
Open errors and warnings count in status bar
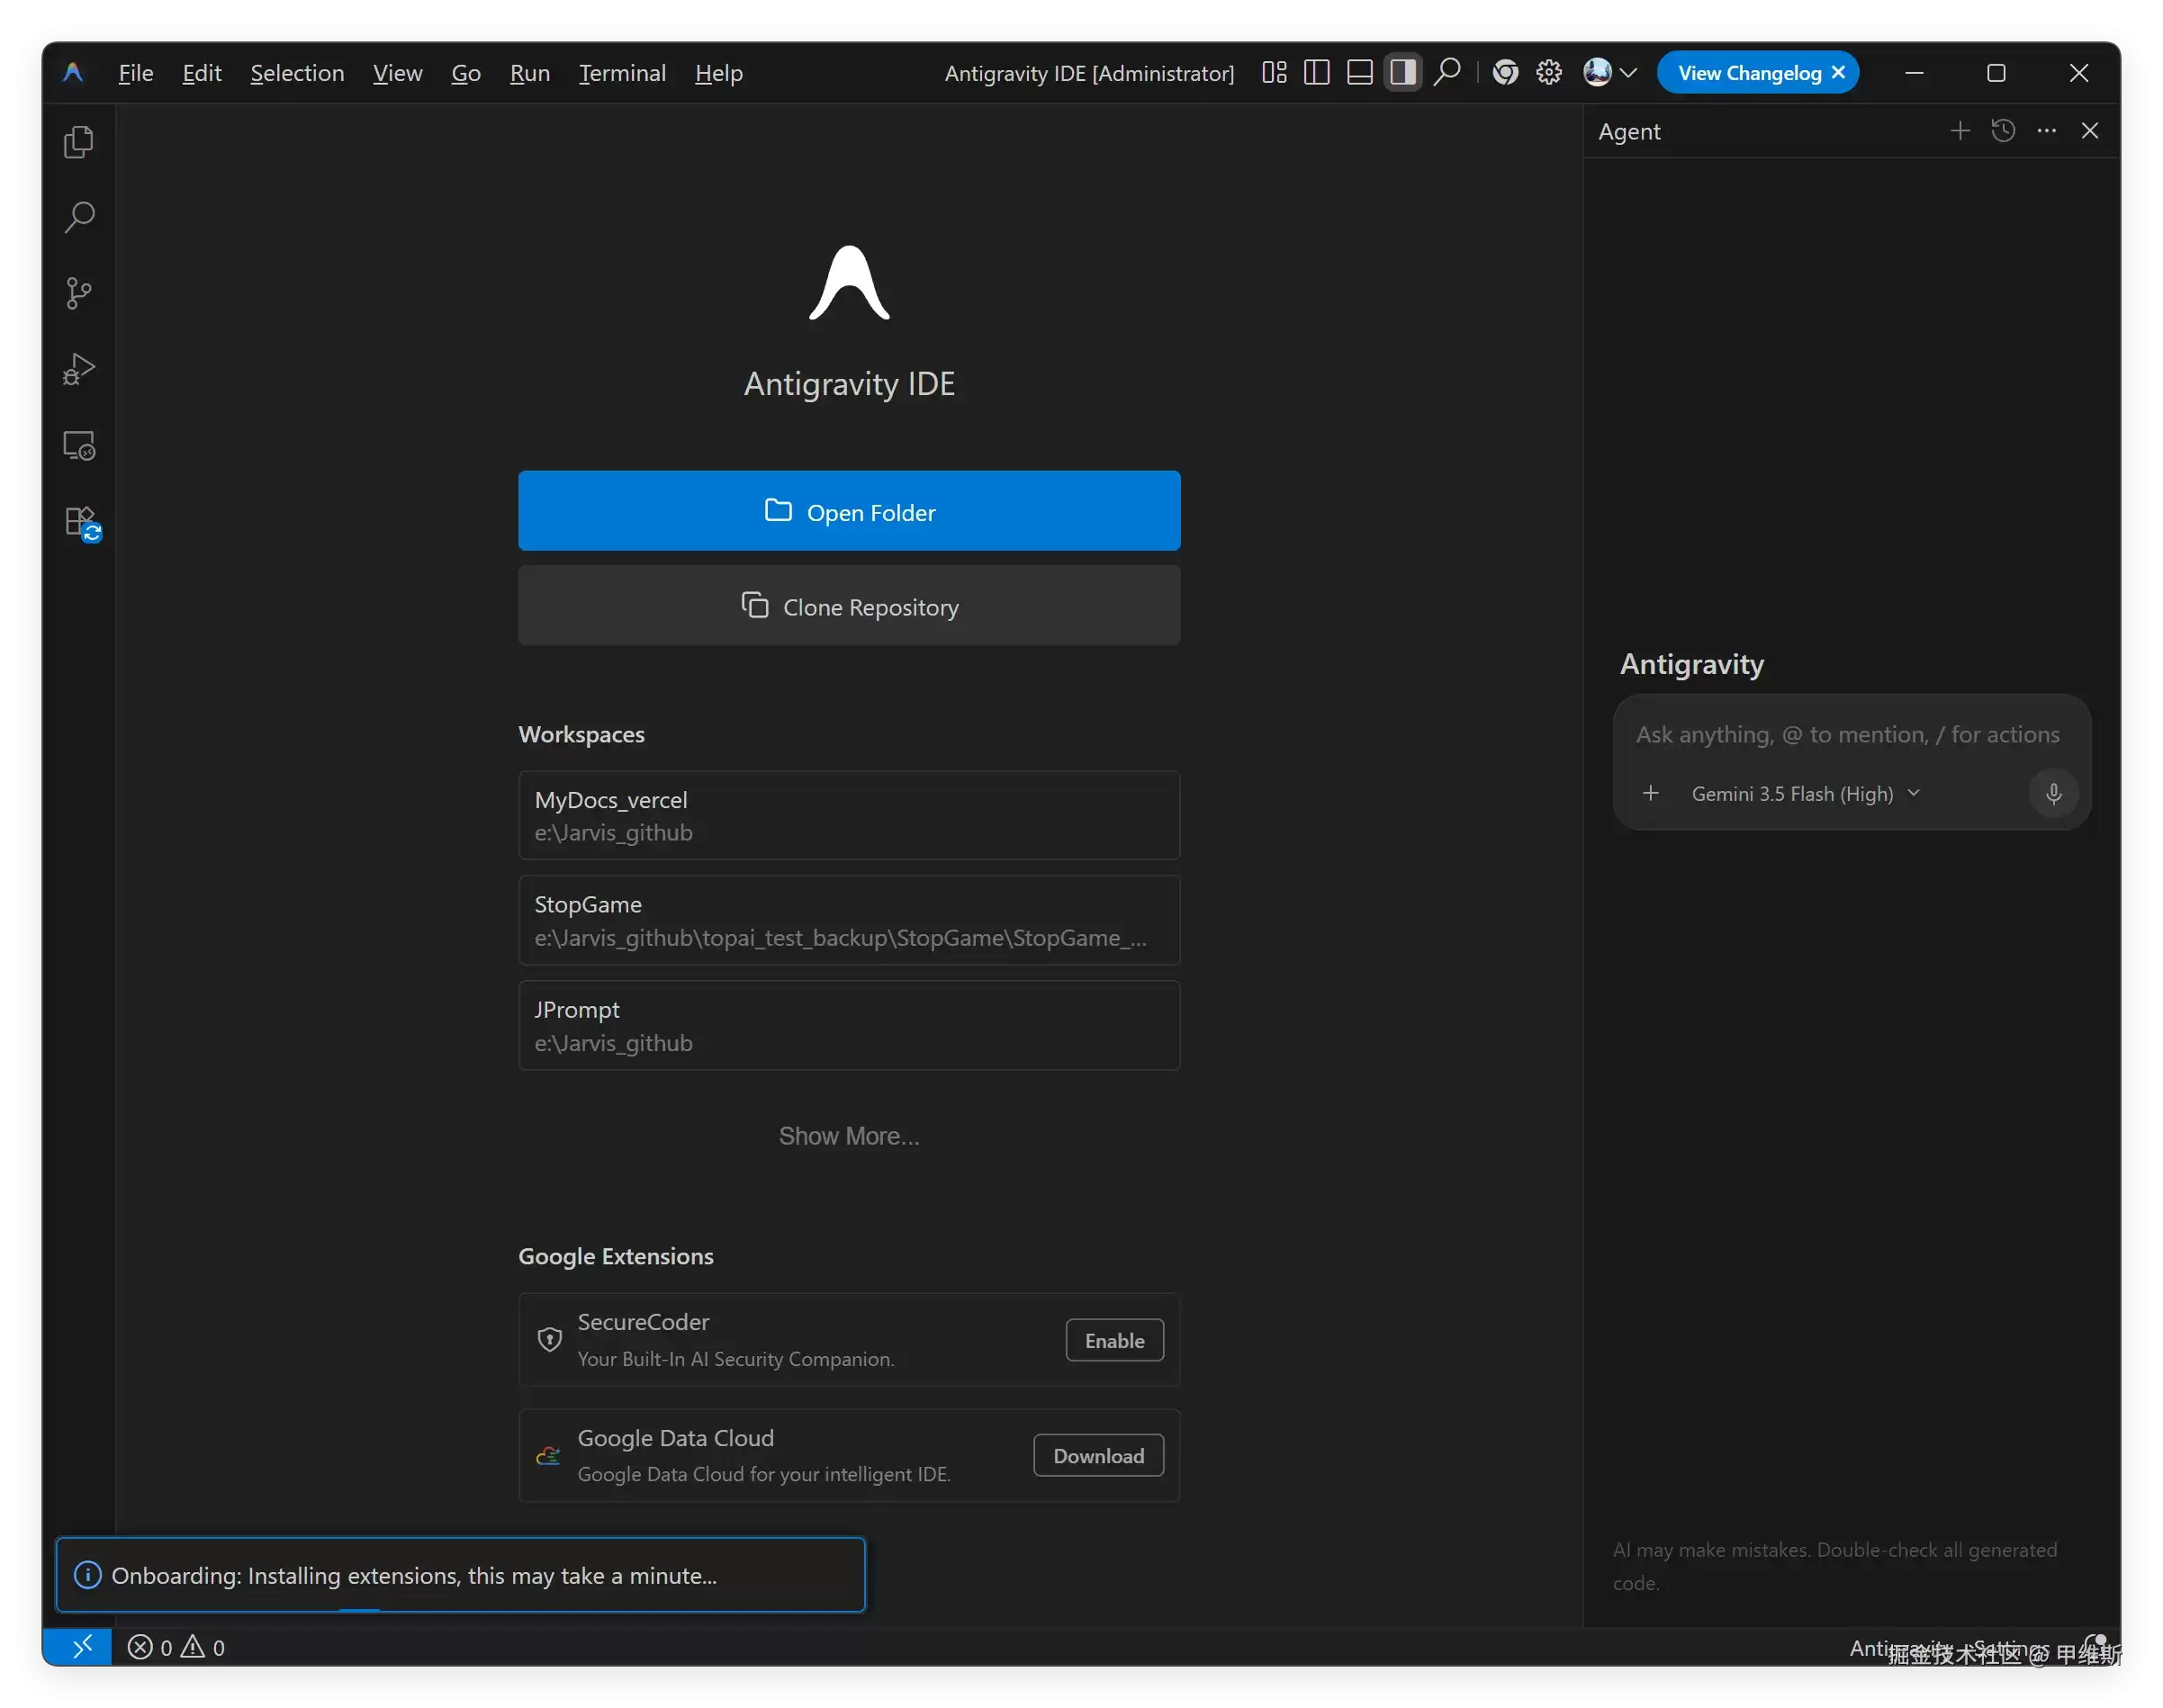pyautogui.click(x=176, y=1647)
